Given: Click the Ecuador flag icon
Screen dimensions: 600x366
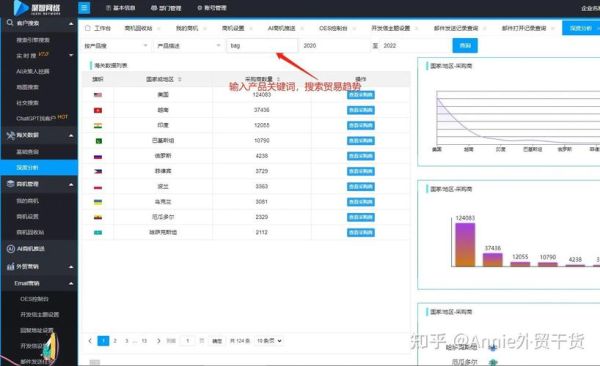Looking at the screenshot, I should (98, 217).
